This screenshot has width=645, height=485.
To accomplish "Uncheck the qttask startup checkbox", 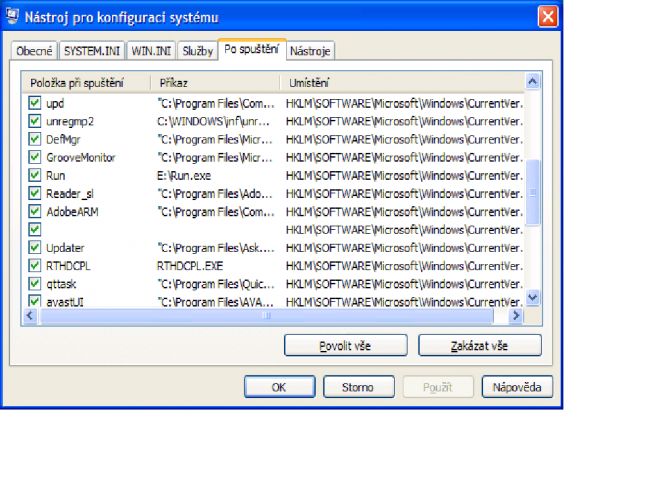I will [x=35, y=284].
